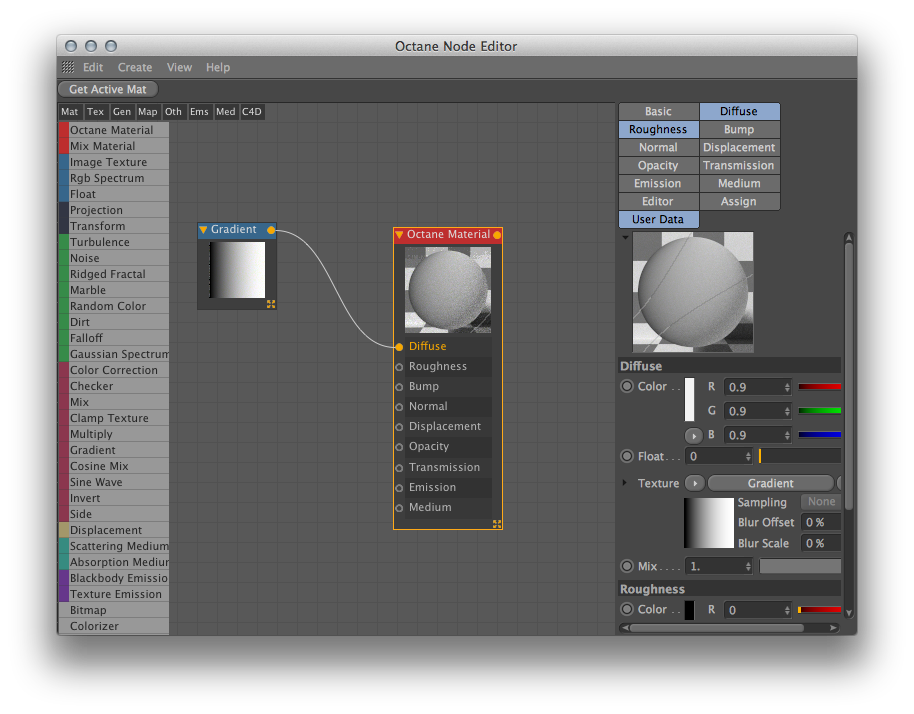Add an Image Texture node from list
The height and width of the screenshot is (714, 914).
coord(114,162)
